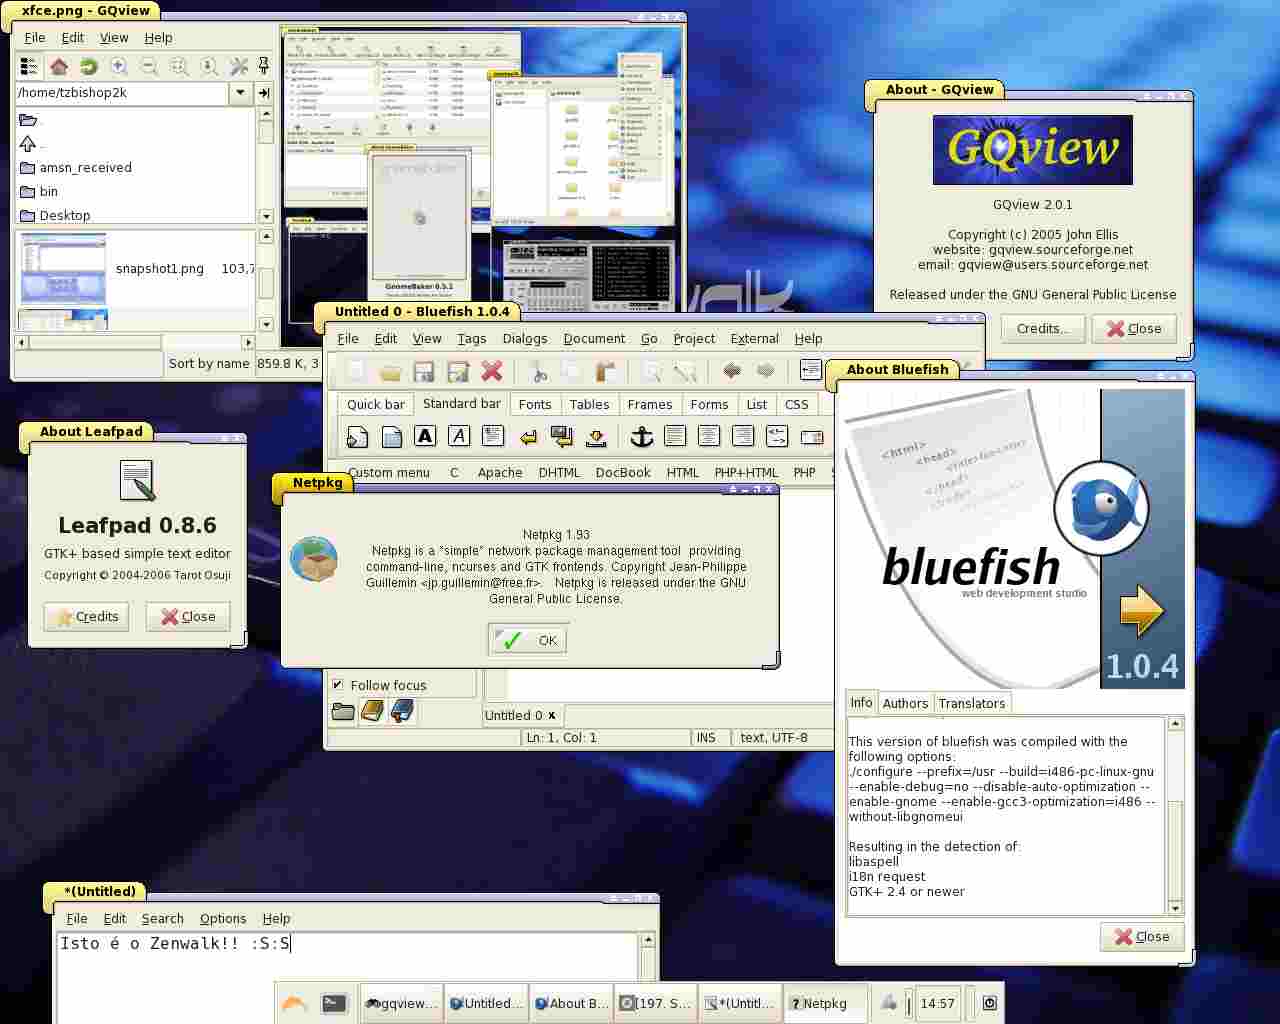
Task: Select snapshot1.png thumbnail in GQview file list
Action: point(63,268)
